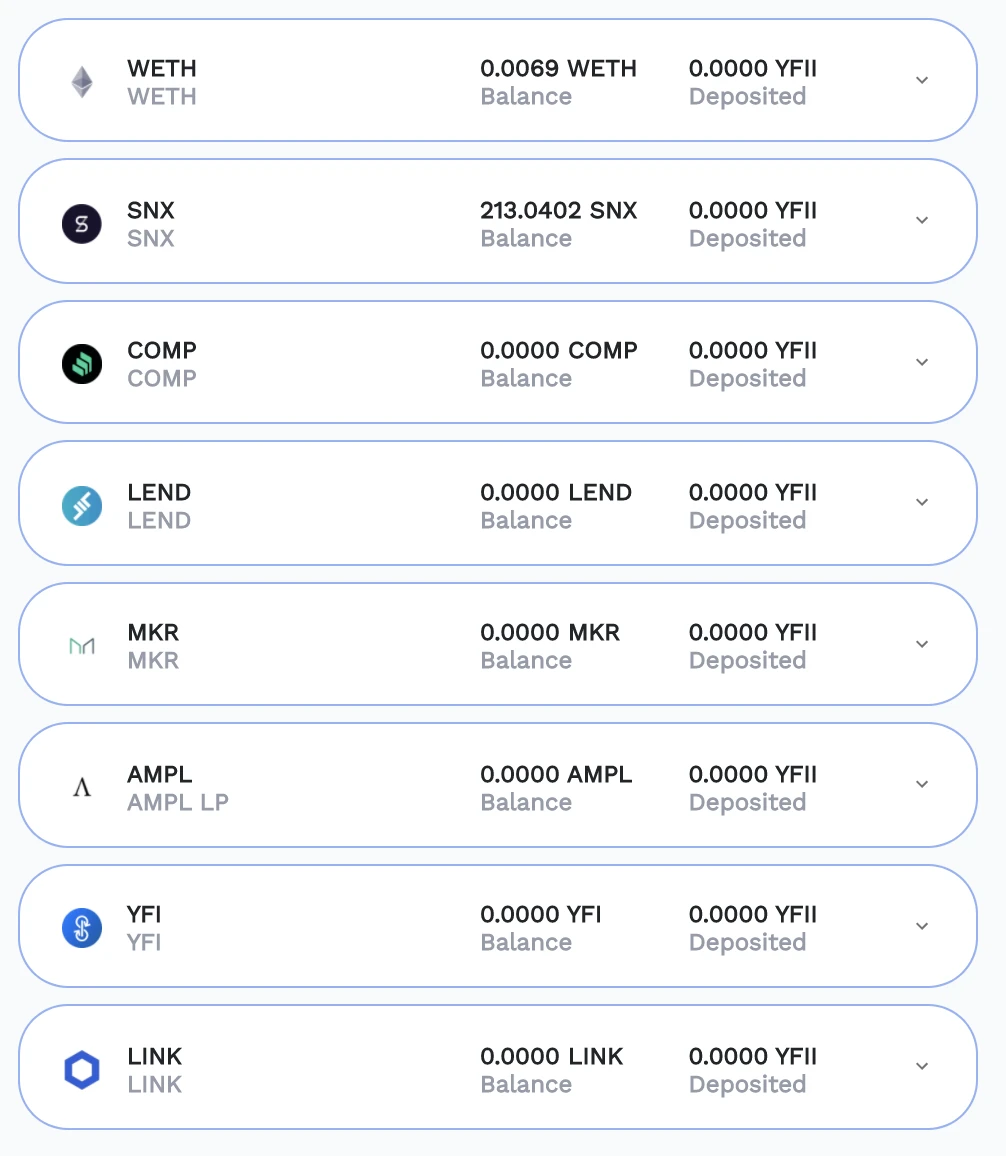
Task: Select the COMP green cube icon
Action: 82,363
